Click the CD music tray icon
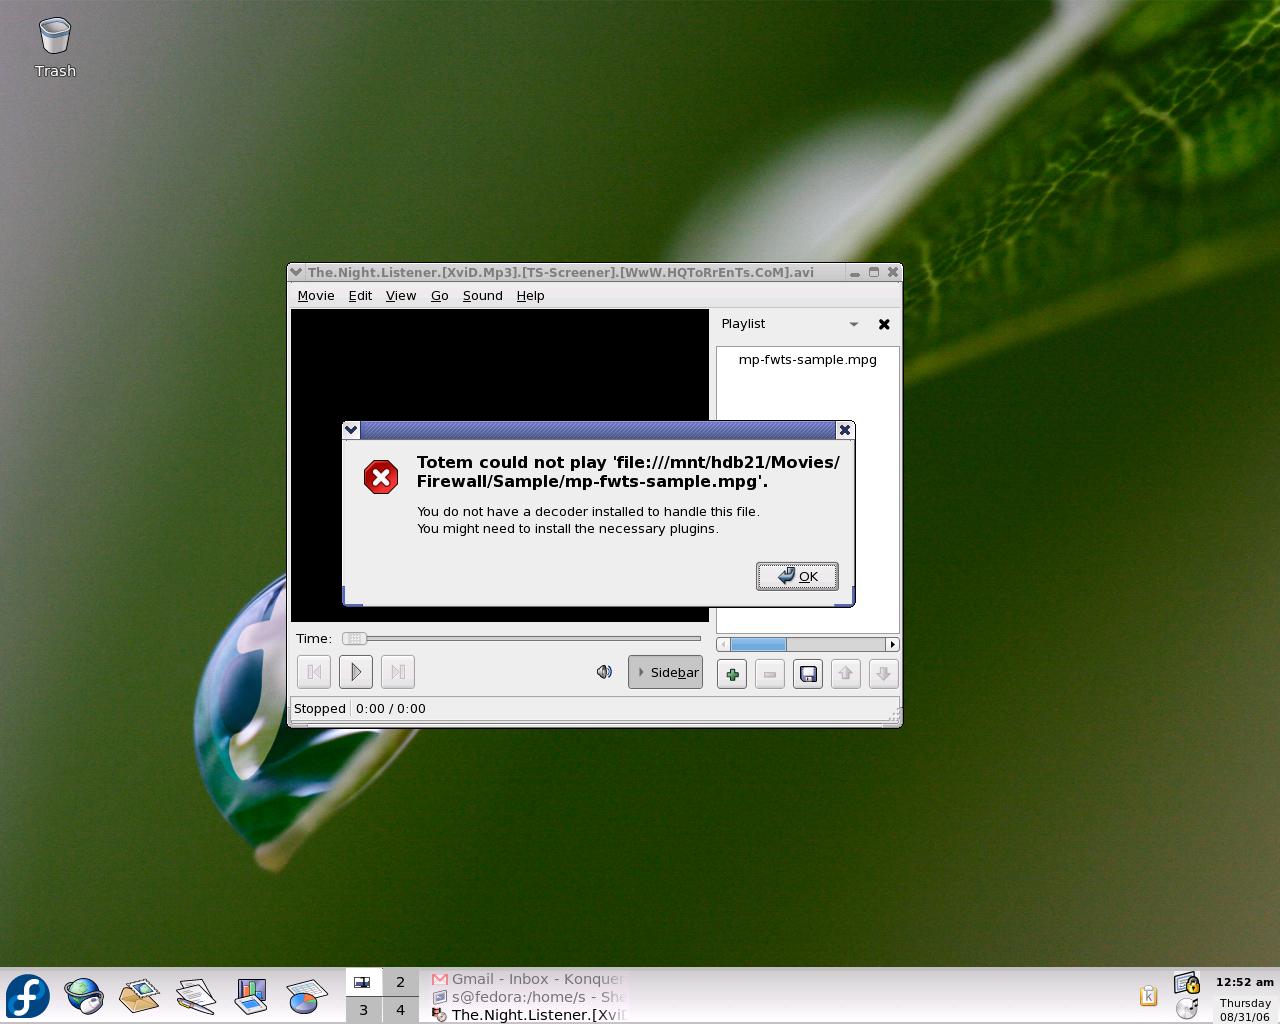Image resolution: width=1280 pixels, height=1024 pixels. 1186,1008
